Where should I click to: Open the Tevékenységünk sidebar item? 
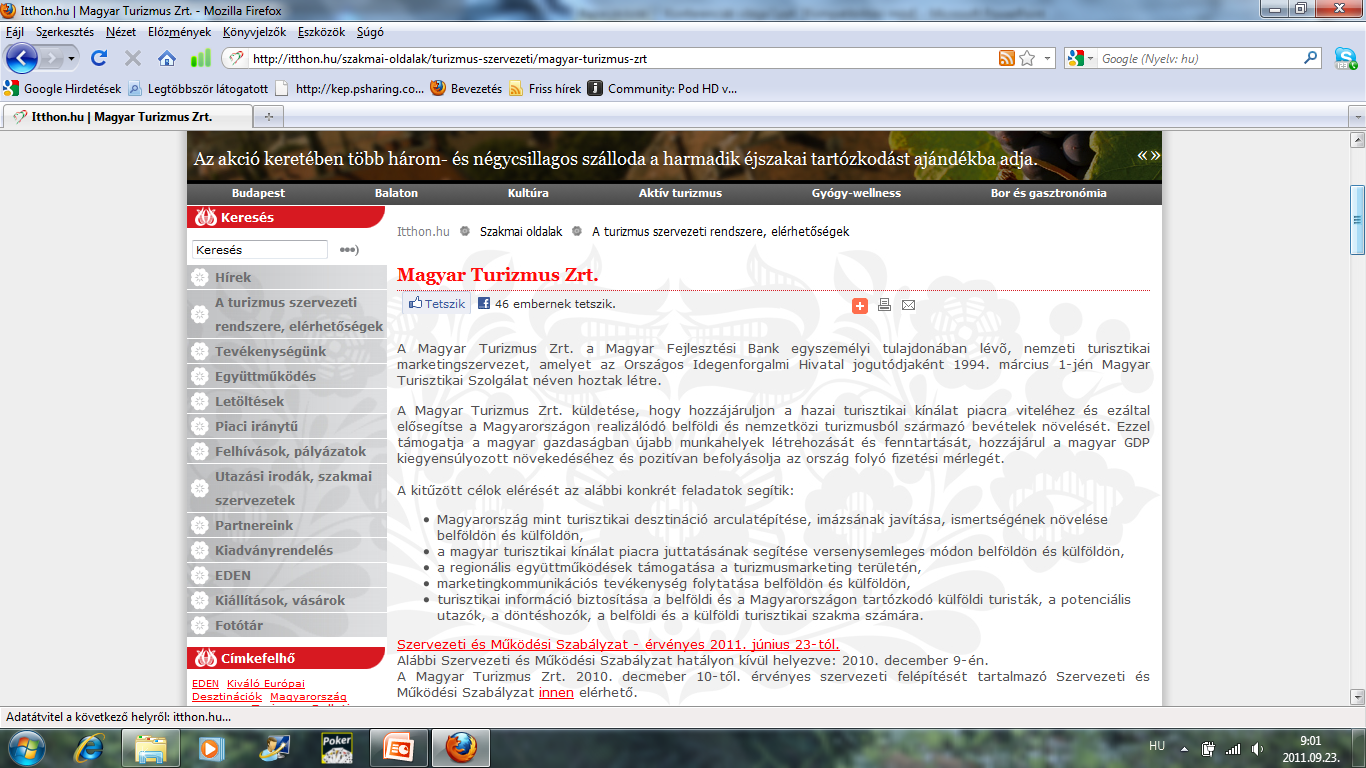point(287,351)
